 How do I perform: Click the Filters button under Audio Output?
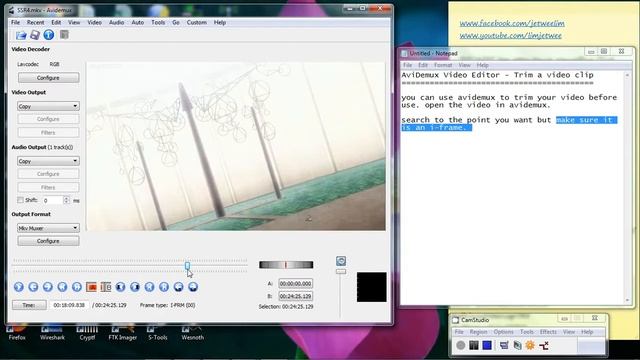48,187
